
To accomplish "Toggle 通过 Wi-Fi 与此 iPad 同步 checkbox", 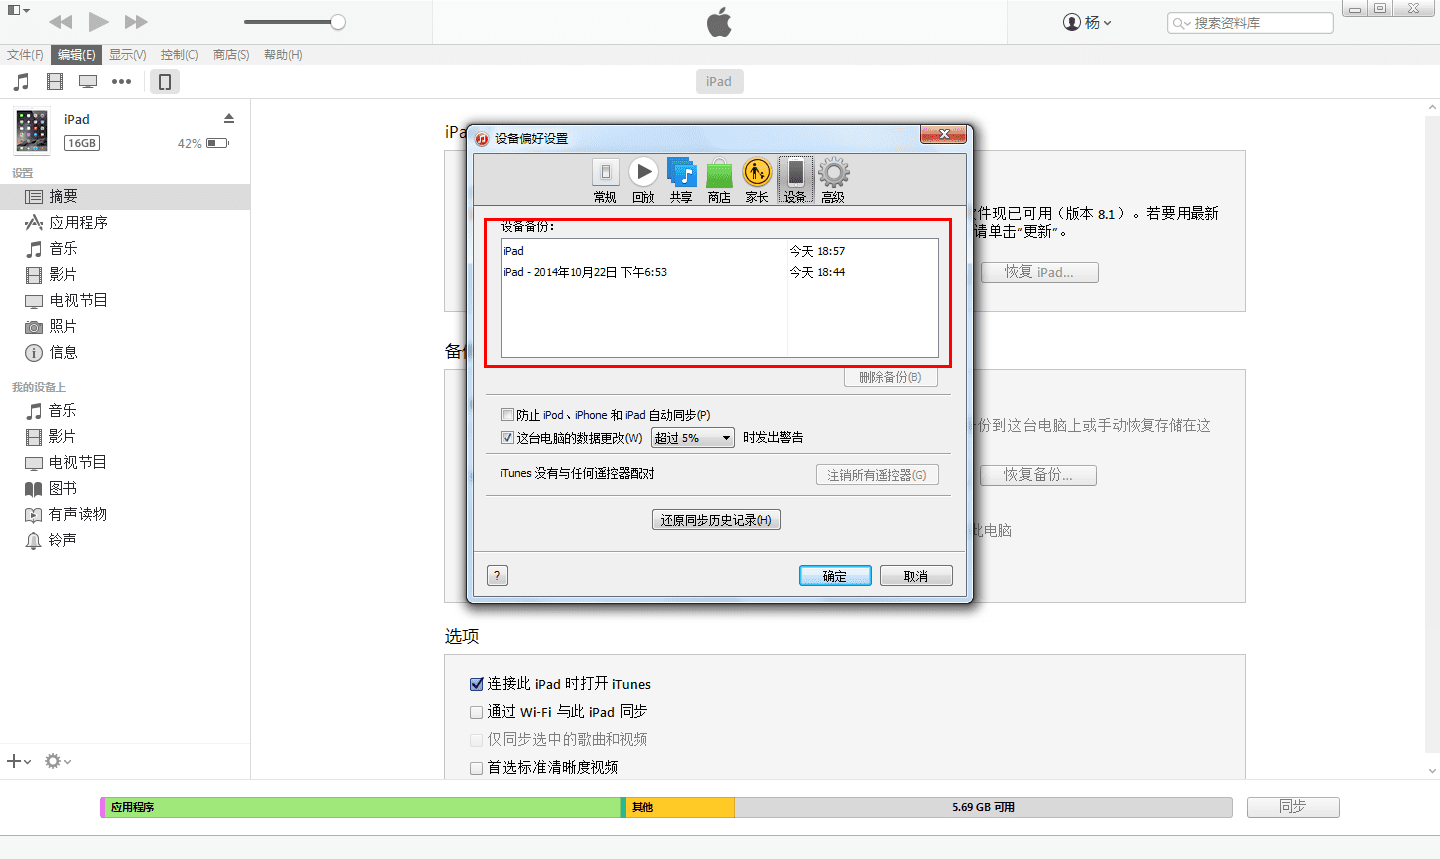I will (477, 712).
